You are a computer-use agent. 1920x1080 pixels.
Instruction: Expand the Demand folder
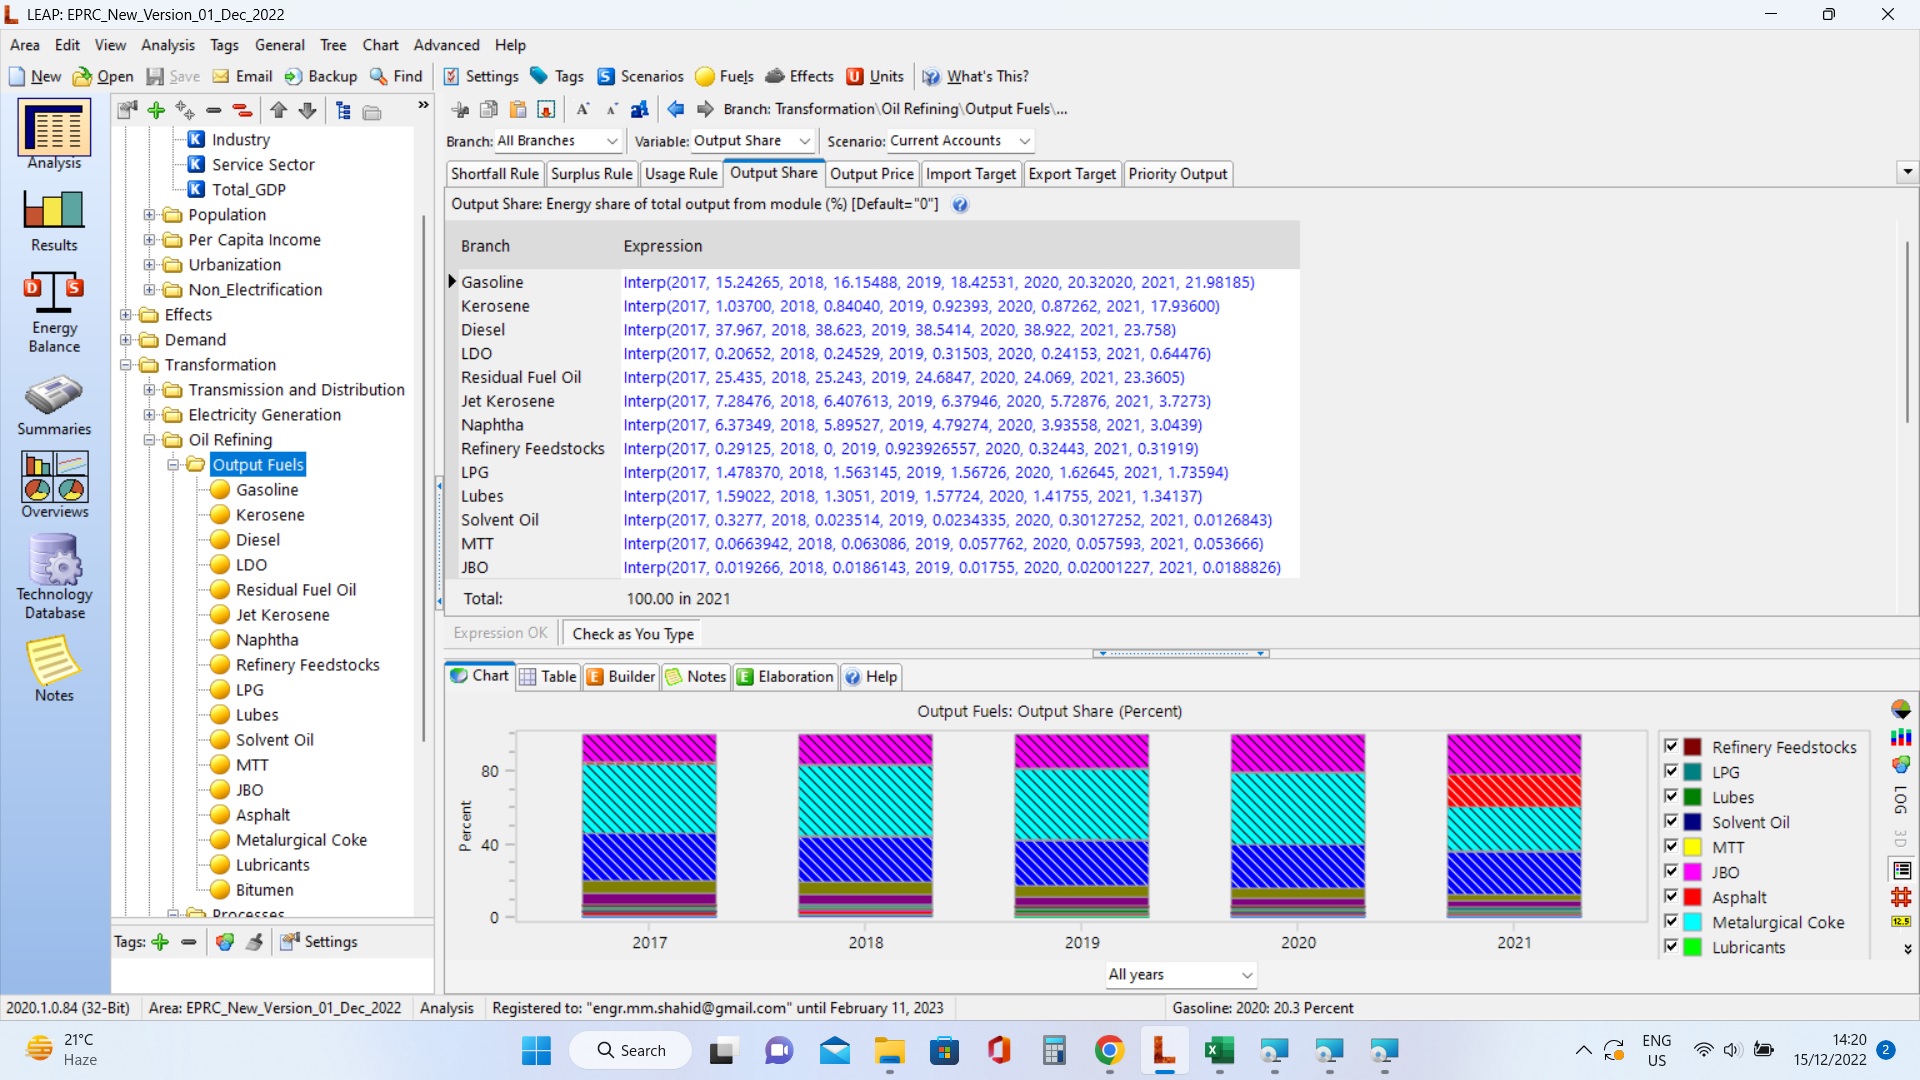click(x=126, y=339)
